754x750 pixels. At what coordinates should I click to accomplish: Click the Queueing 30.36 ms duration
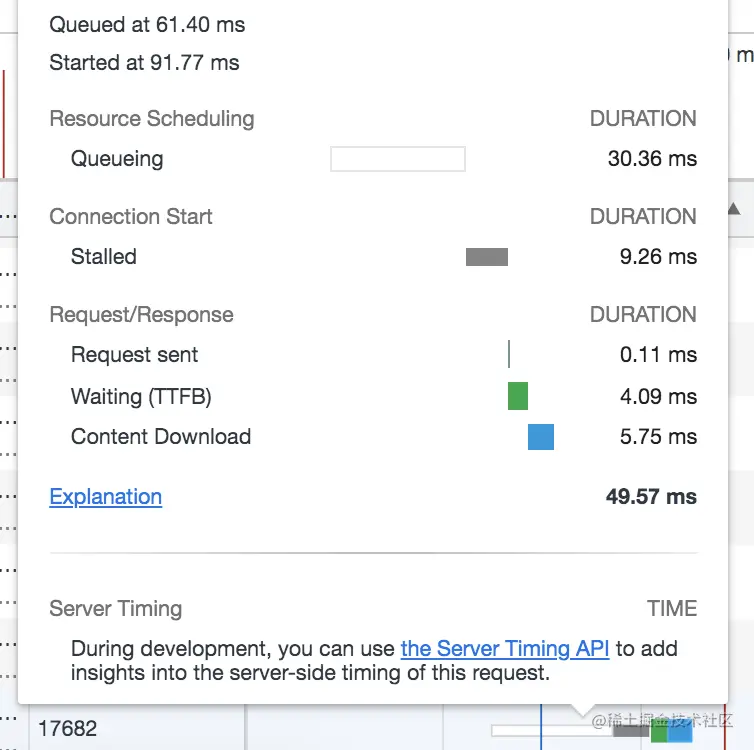pos(652,159)
